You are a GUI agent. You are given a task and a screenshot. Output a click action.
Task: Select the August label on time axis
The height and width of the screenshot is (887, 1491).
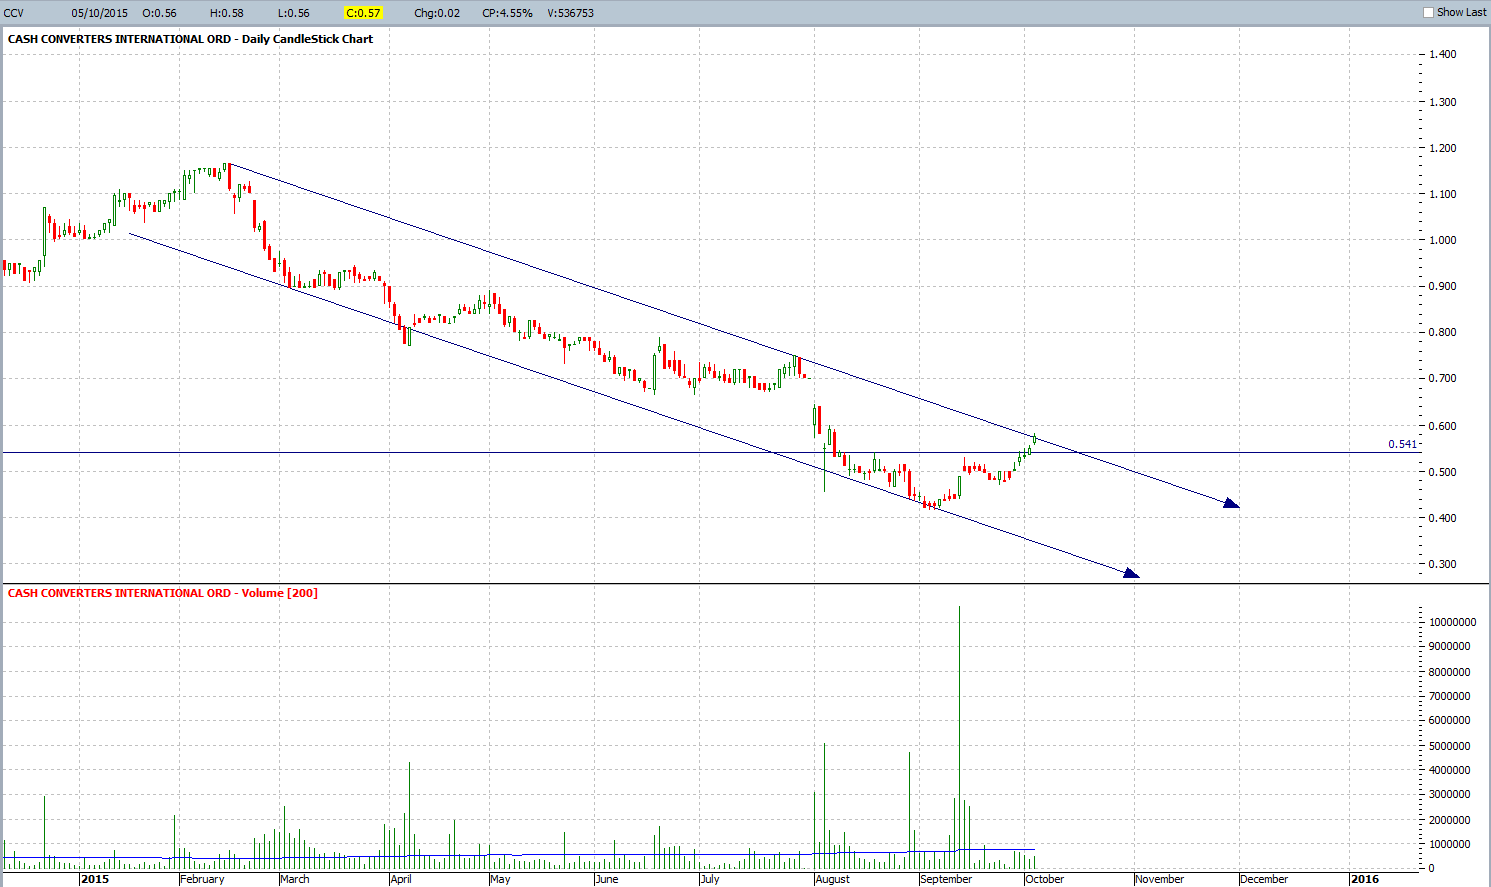[x=832, y=879]
